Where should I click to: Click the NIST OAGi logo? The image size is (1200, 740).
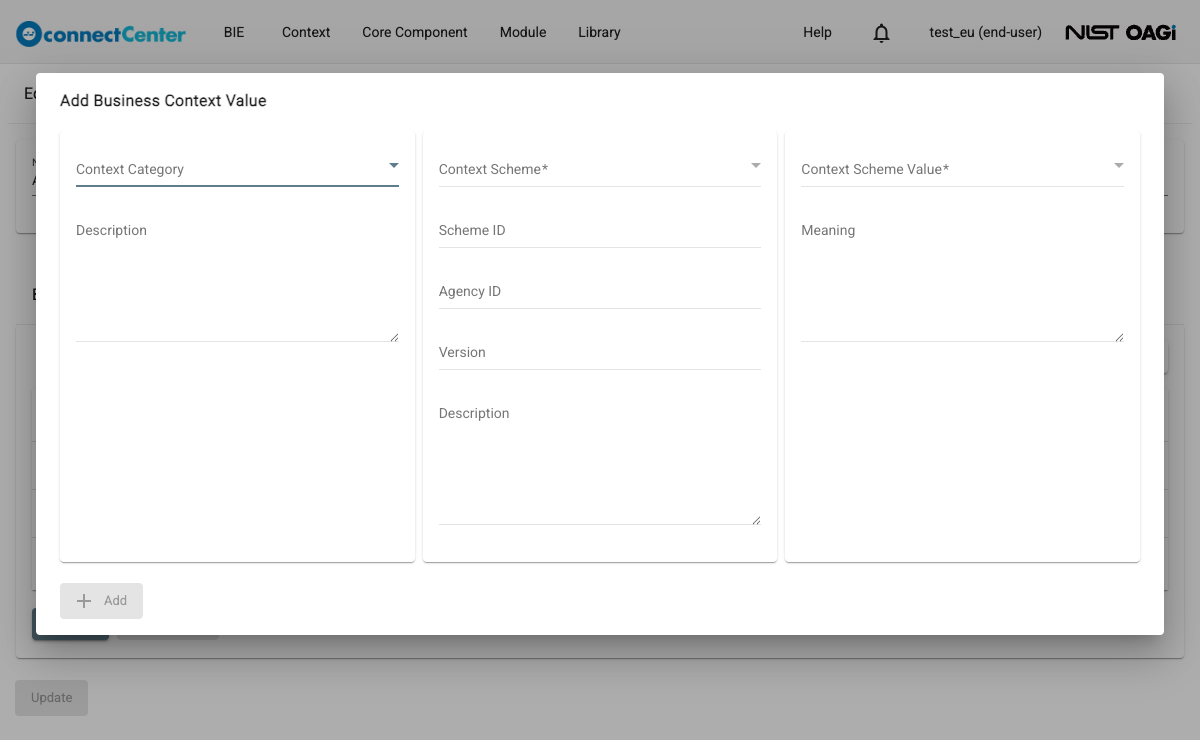pos(1120,32)
